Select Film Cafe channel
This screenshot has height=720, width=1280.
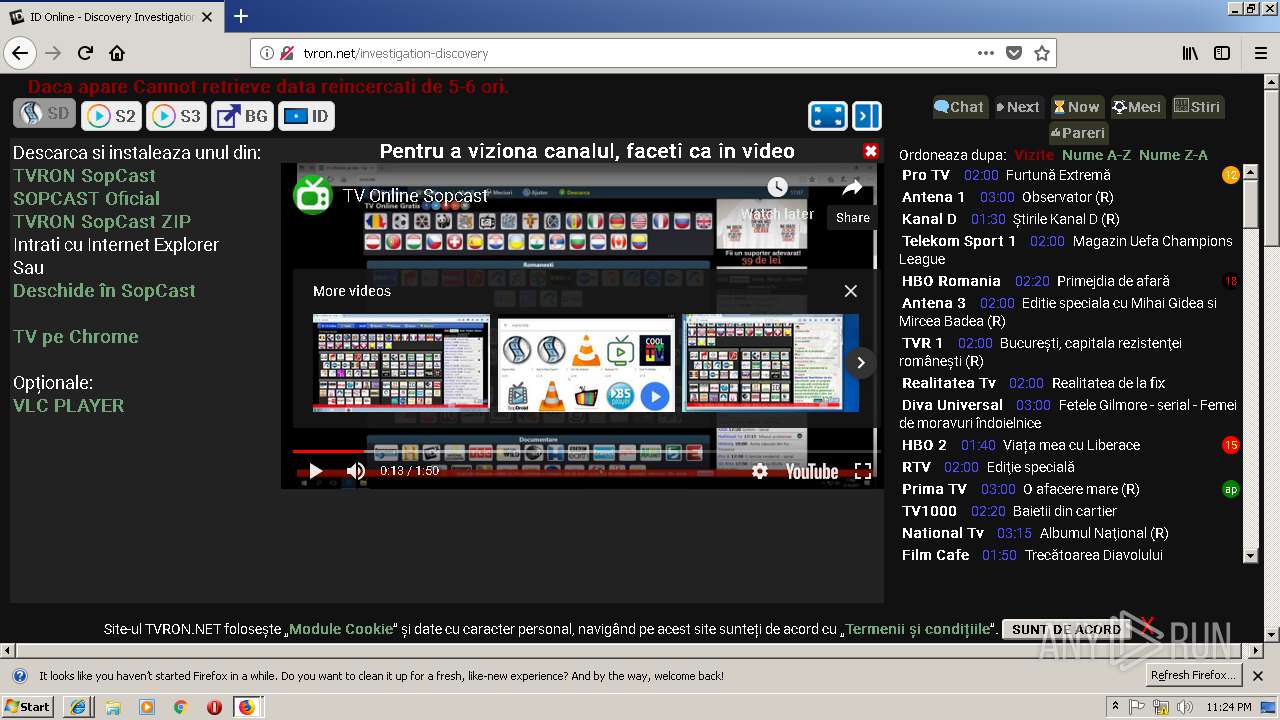pos(936,555)
